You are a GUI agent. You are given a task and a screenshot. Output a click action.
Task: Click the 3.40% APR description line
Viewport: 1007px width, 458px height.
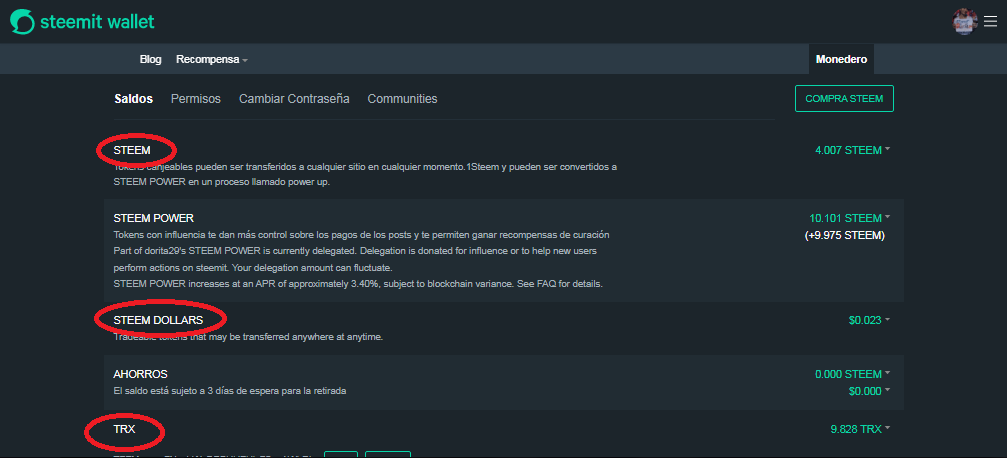click(358, 283)
